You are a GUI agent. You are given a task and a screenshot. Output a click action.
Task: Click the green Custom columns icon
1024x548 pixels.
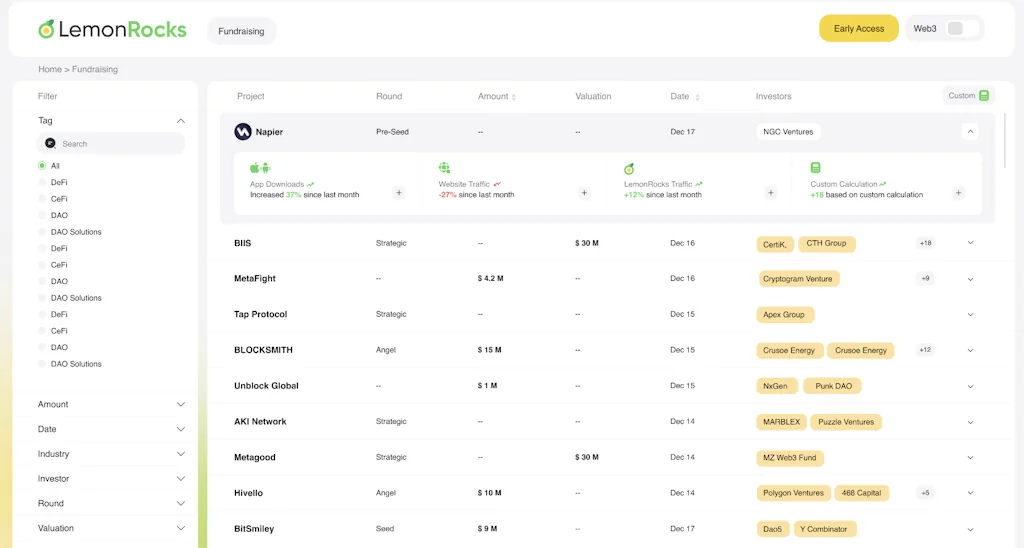pyautogui.click(x=984, y=96)
